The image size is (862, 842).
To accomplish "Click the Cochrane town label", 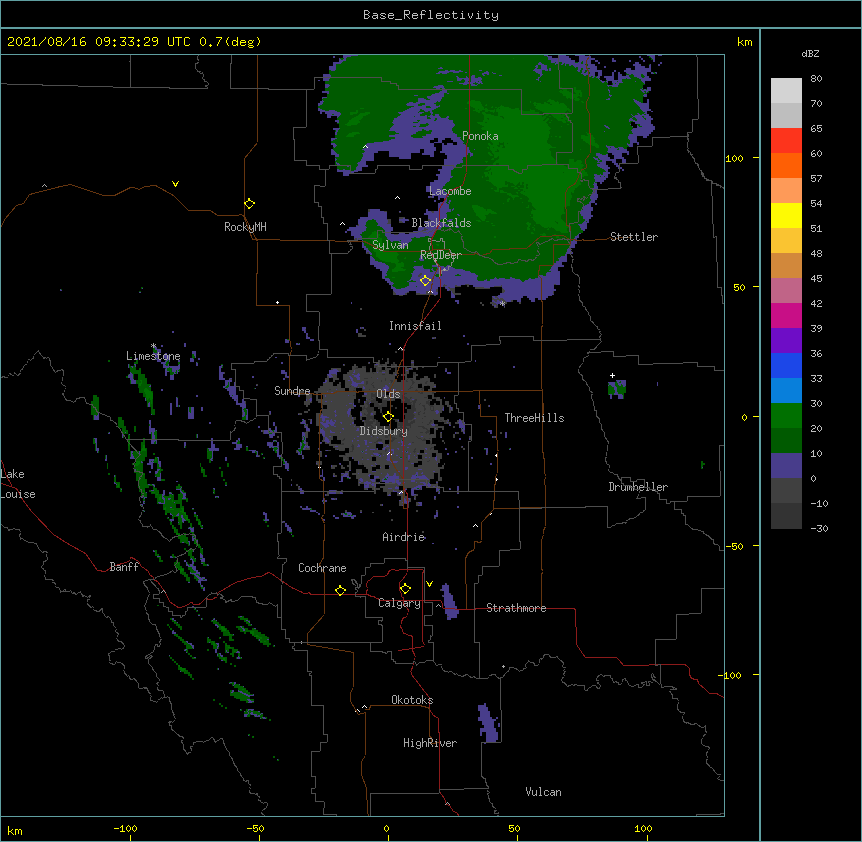I will (x=322, y=568).
